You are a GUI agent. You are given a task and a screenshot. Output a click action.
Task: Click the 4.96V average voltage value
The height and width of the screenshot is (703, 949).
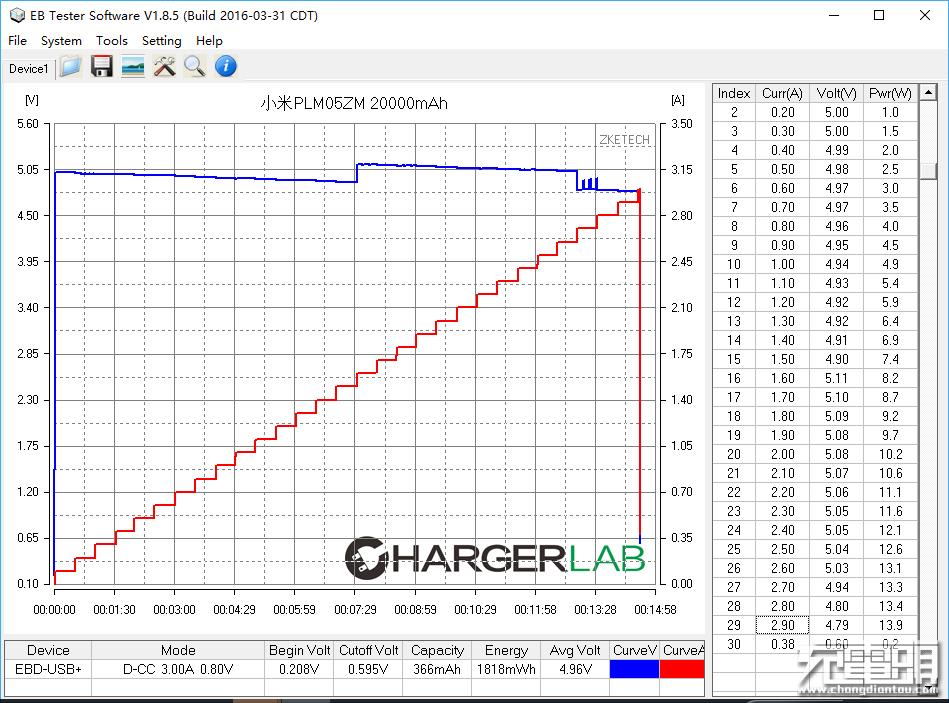click(575, 669)
